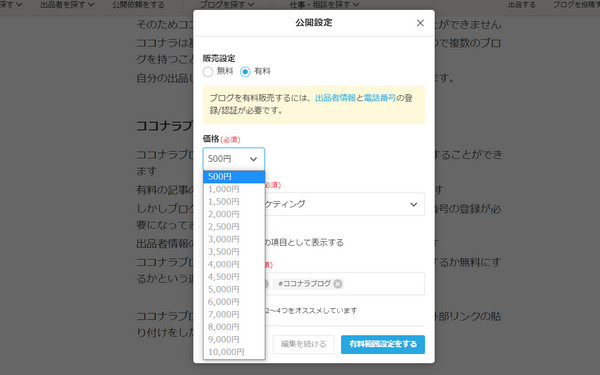Viewport: 600px width, 375px height.
Task: Remove the #ココナラブログ tag
Action: [x=338, y=284]
